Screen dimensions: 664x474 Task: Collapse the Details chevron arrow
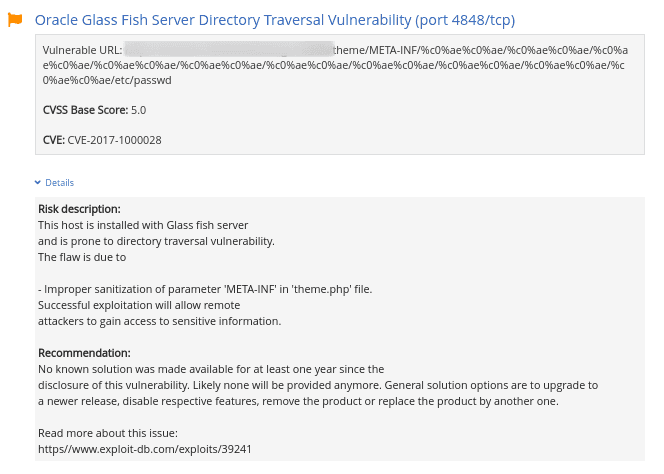point(38,183)
